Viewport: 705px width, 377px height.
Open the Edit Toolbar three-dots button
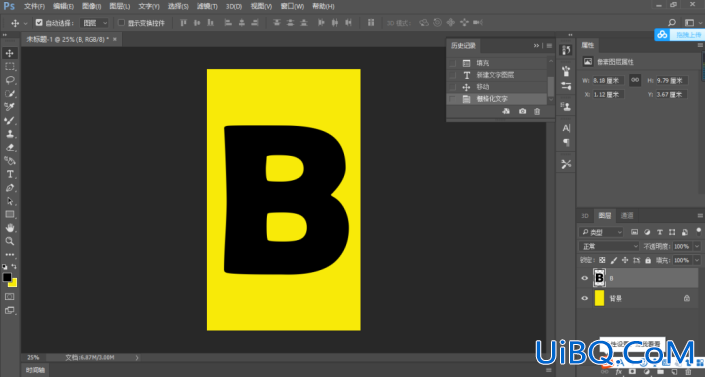(9, 254)
